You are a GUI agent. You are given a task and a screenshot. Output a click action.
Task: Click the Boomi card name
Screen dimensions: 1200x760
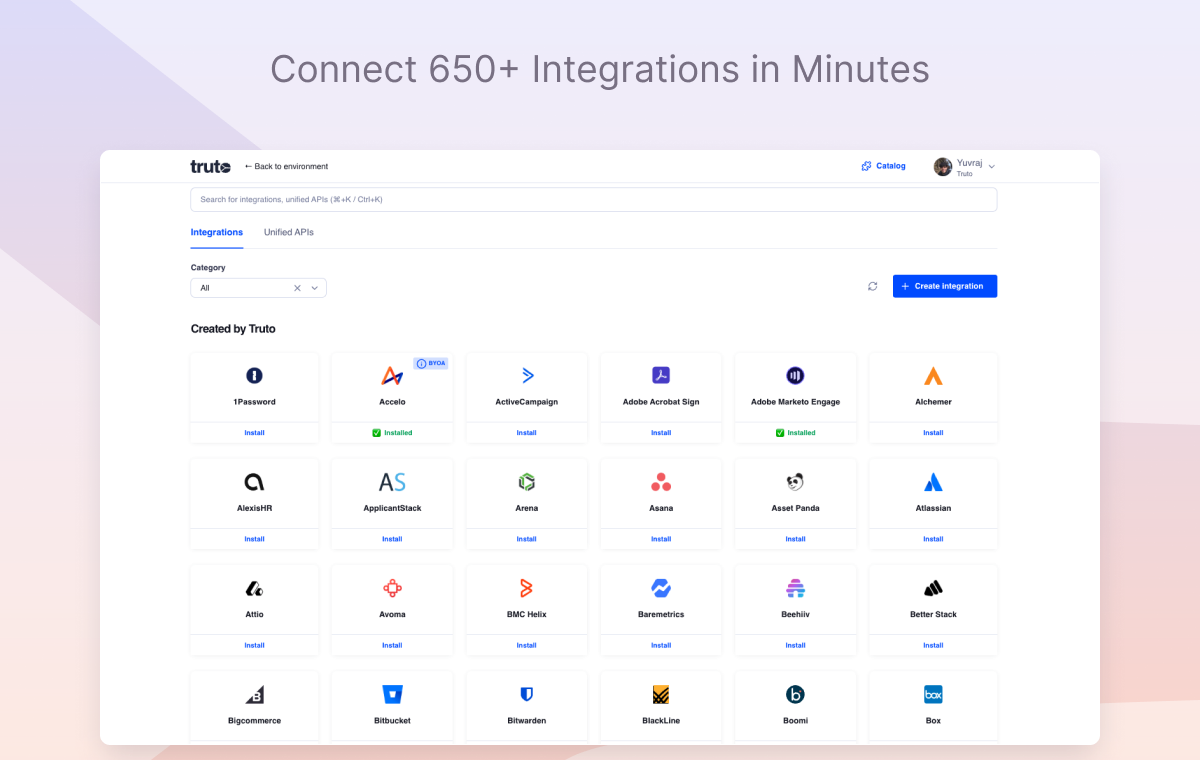click(795, 720)
